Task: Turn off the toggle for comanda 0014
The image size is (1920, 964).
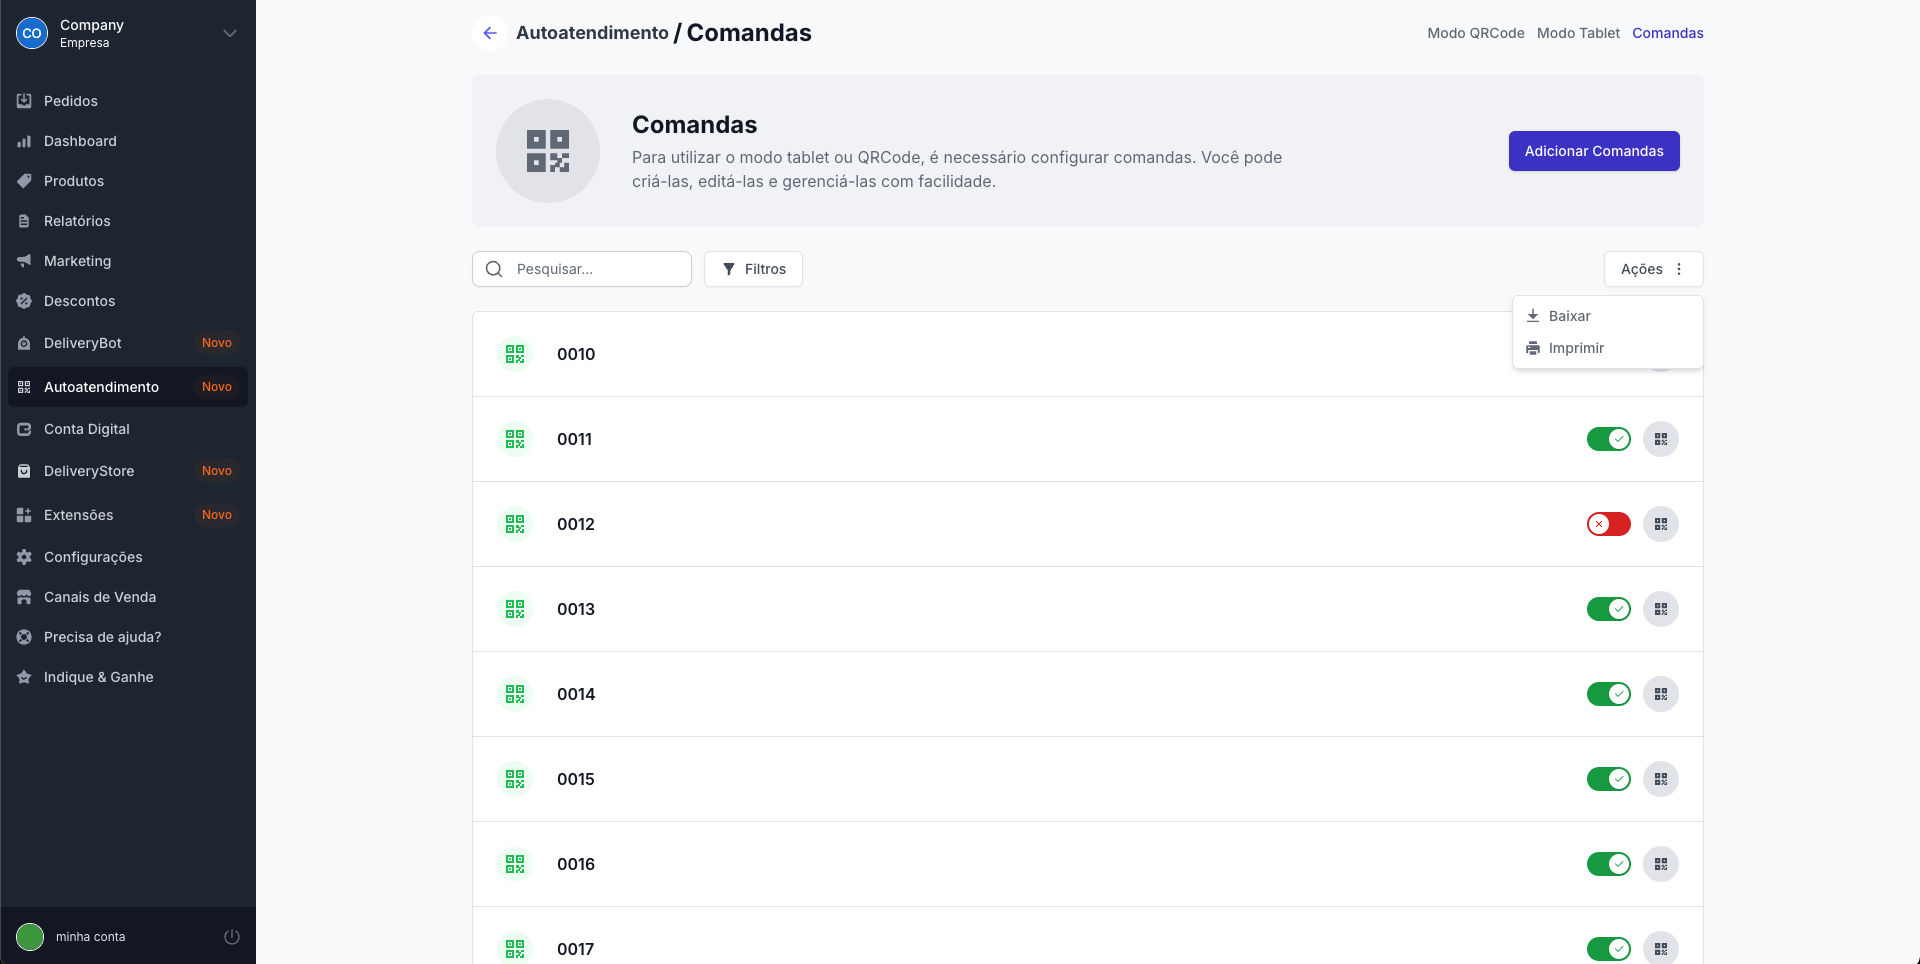Action: pos(1608,694)
